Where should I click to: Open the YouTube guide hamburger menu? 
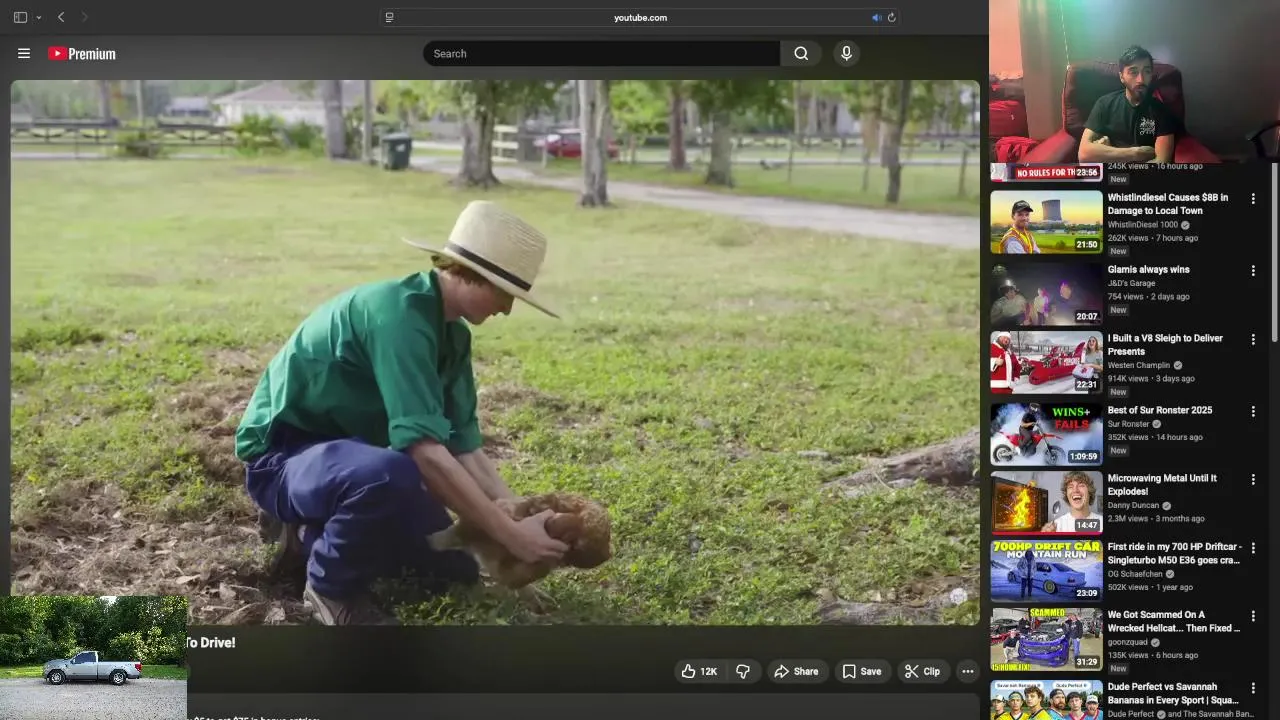tap(24, 54)
